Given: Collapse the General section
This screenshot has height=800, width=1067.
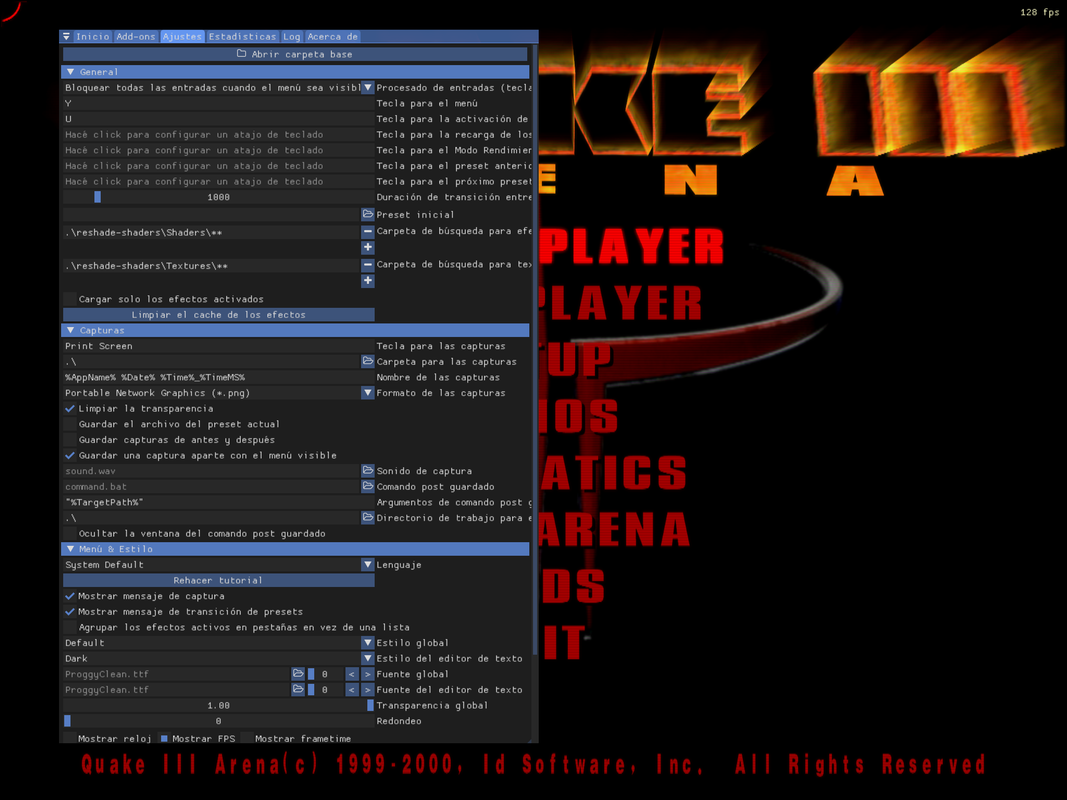Looking at the screenshot, I should (296, 71).
